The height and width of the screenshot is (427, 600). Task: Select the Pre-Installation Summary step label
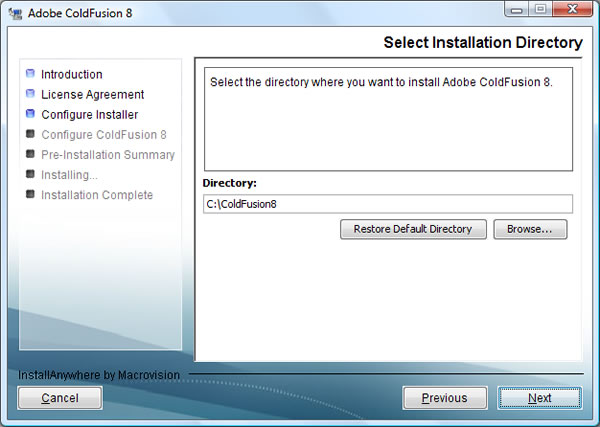tap(108, 155)
